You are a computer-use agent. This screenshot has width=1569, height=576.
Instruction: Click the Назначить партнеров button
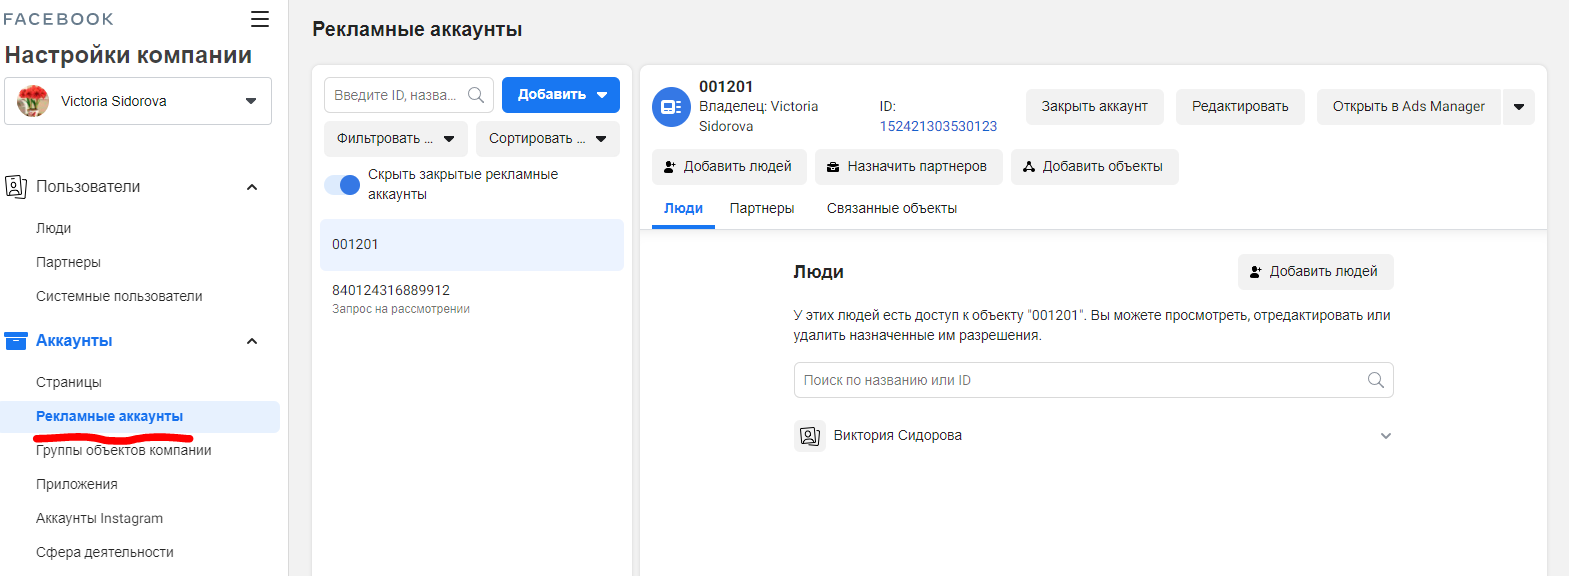click(x=906, y=167)
